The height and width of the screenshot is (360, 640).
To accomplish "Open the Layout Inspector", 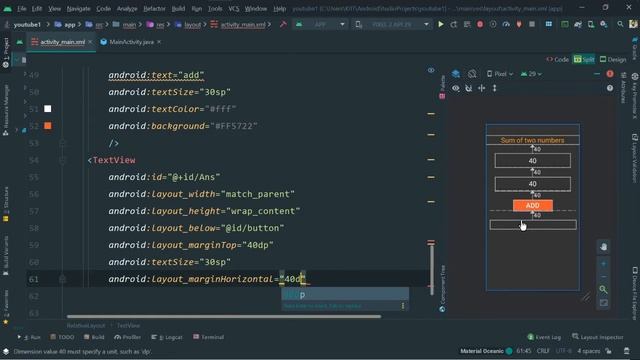I will tap(598, 337).
